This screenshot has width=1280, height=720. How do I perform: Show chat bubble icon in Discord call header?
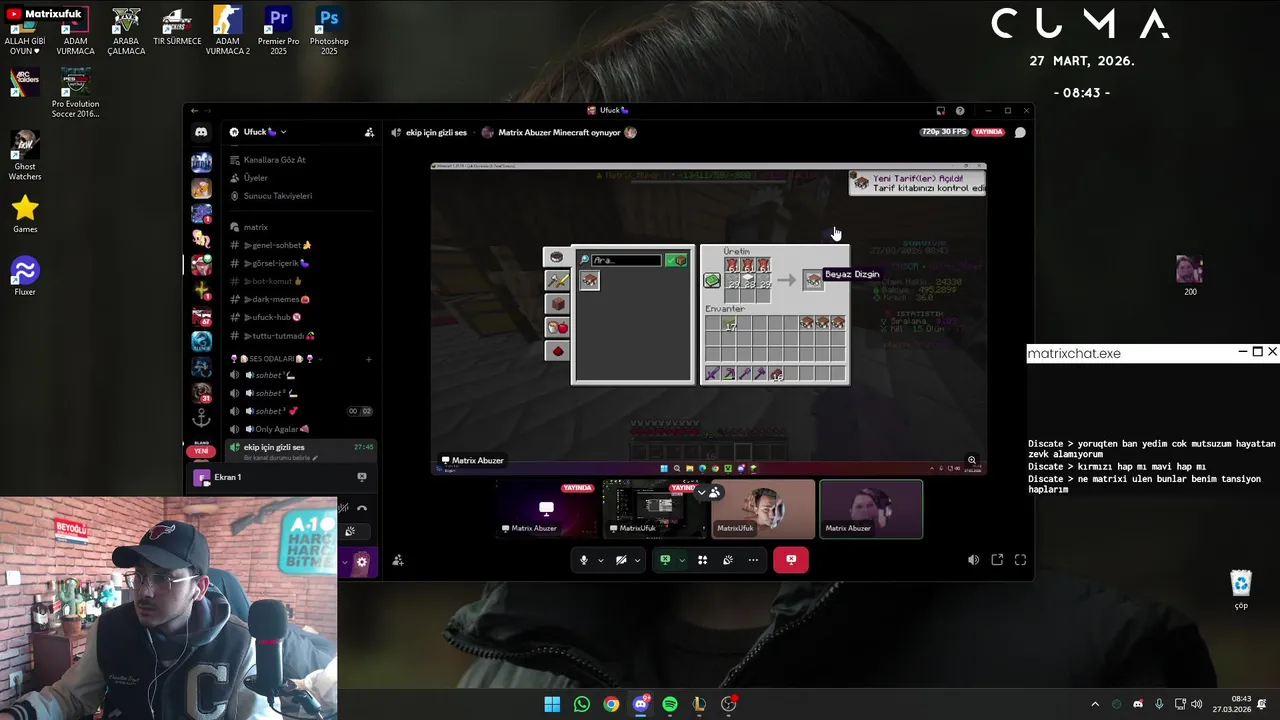pos(1020,132)
